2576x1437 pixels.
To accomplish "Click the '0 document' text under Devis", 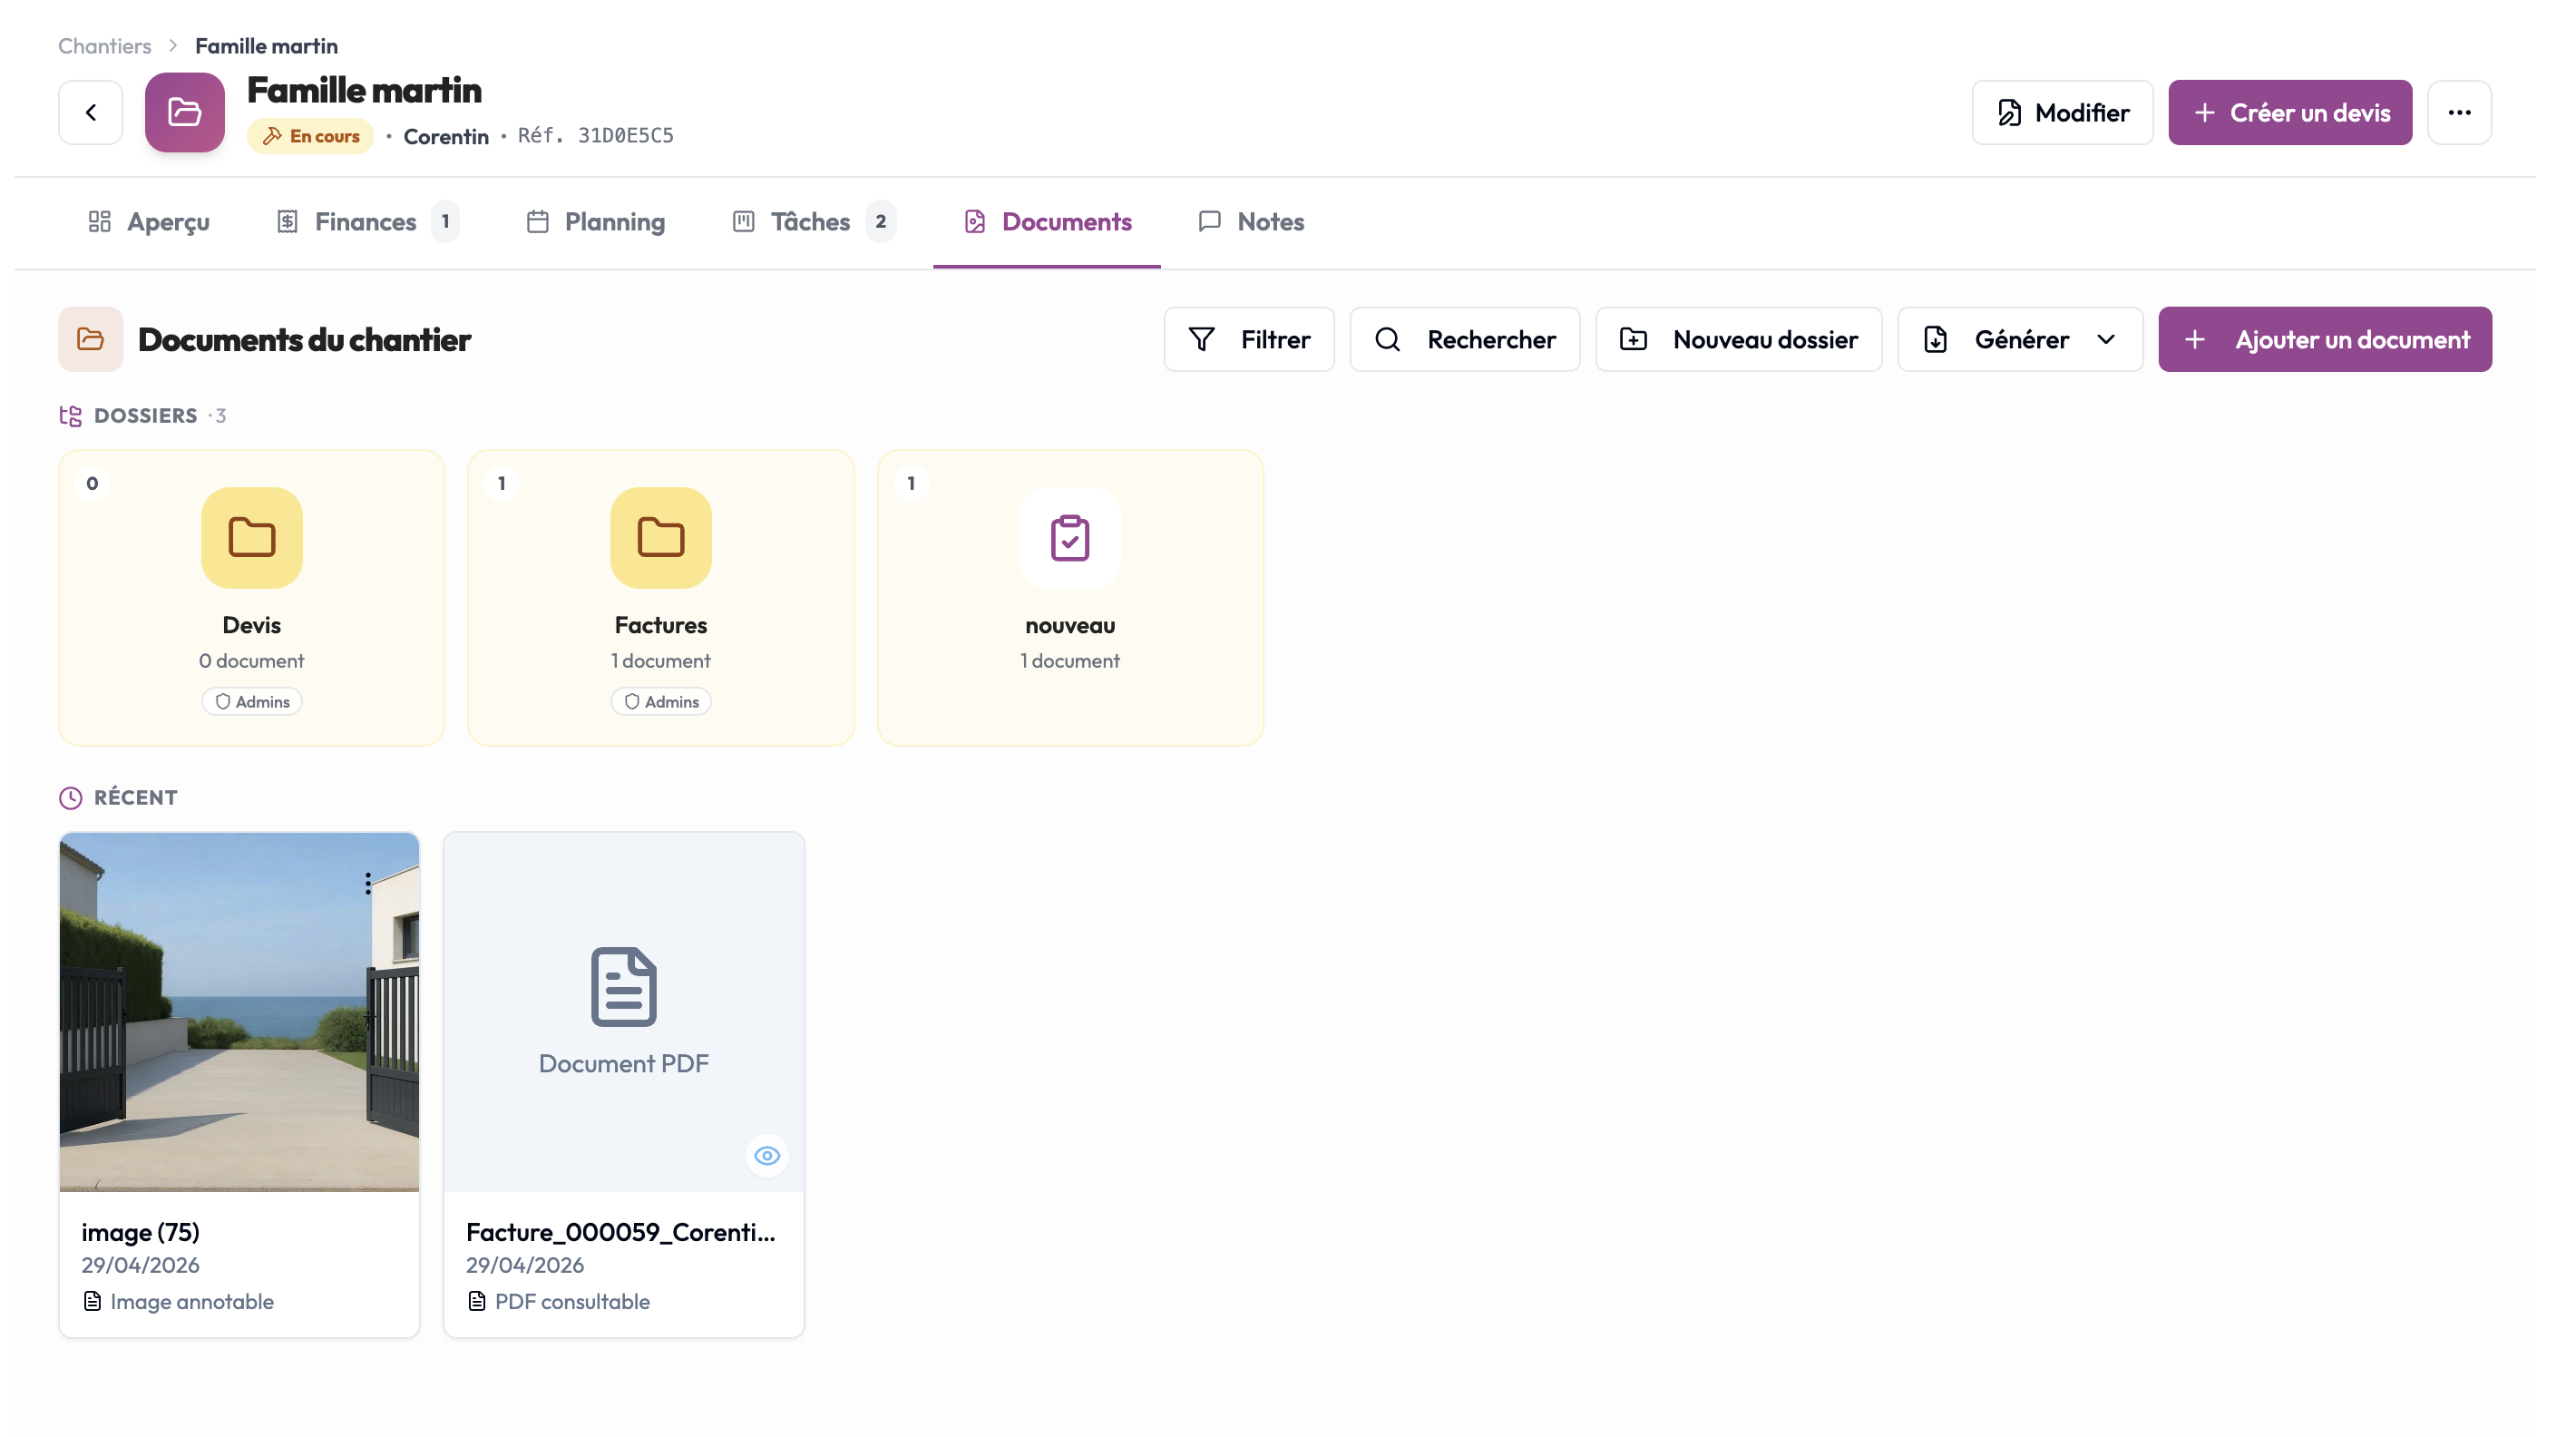I will [x=252, y=661].
